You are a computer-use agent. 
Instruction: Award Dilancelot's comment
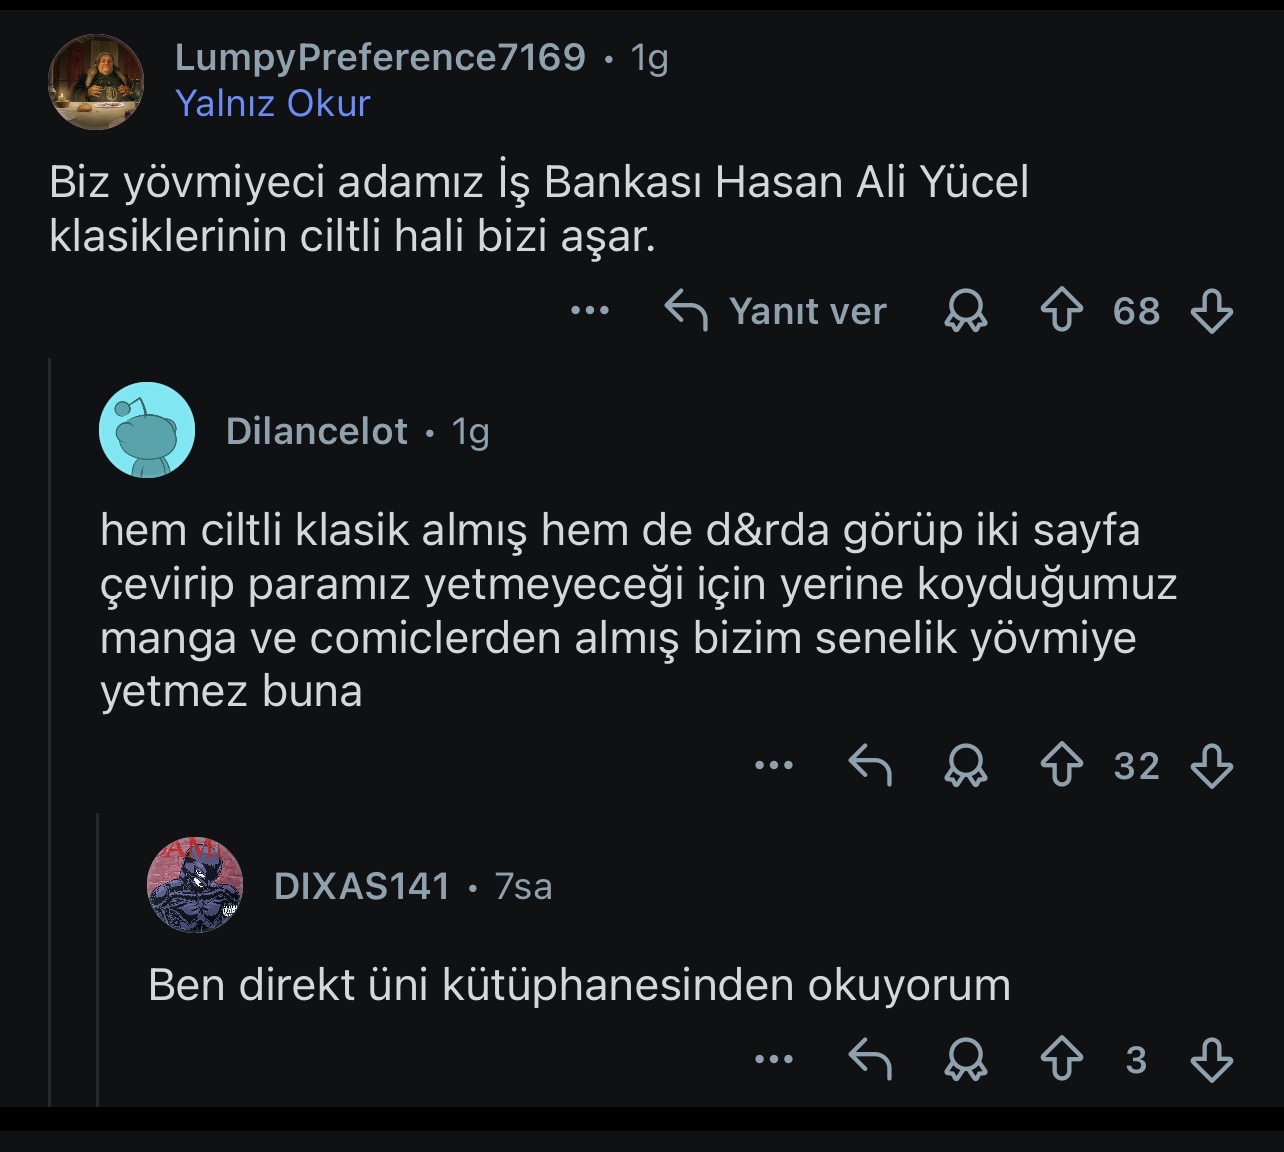click(965, 766)
